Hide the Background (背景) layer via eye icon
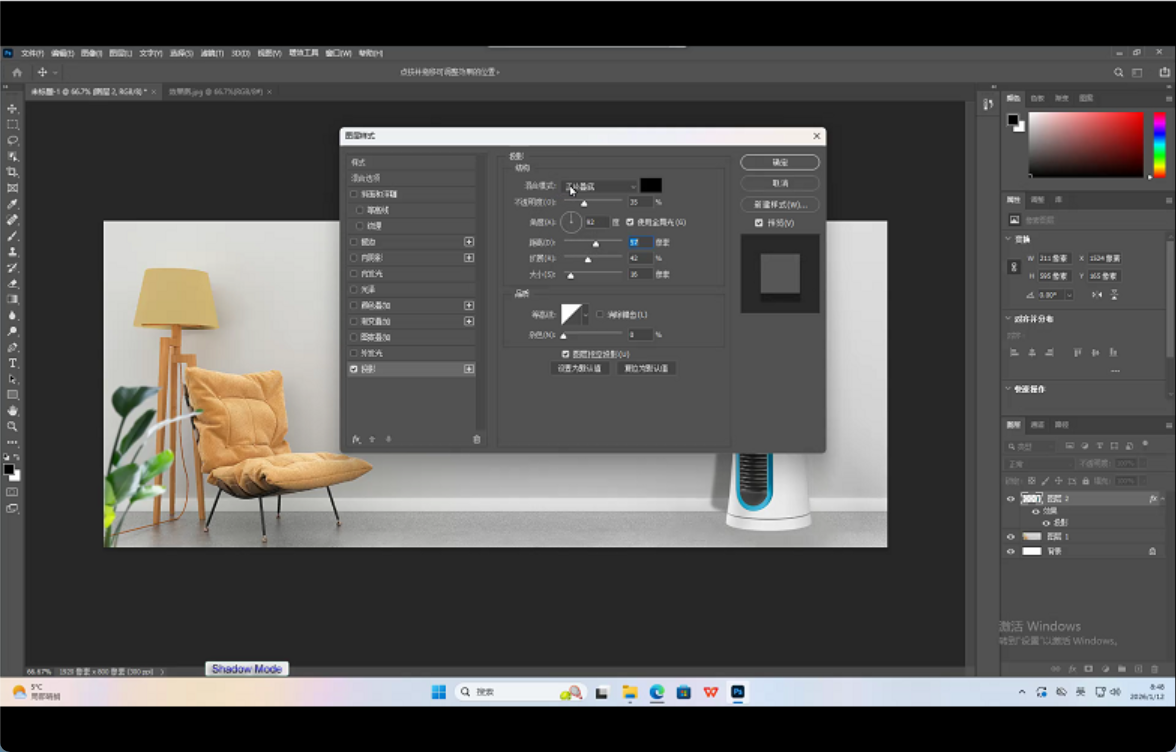This screenshot has width=1176, height=752. pos(1010,551)
